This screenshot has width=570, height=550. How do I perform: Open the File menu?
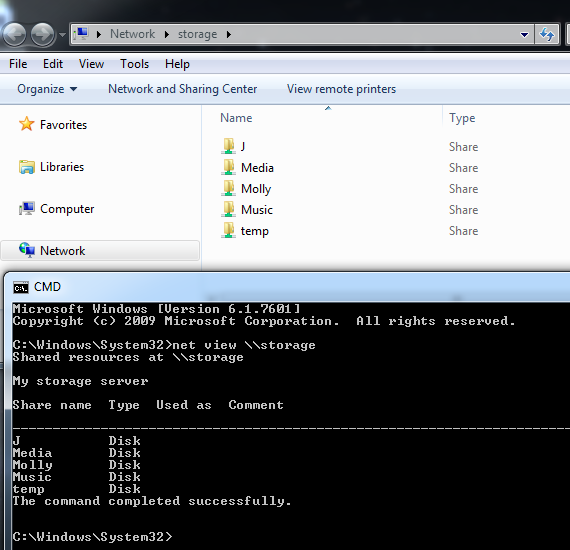[x=18, y=64]
